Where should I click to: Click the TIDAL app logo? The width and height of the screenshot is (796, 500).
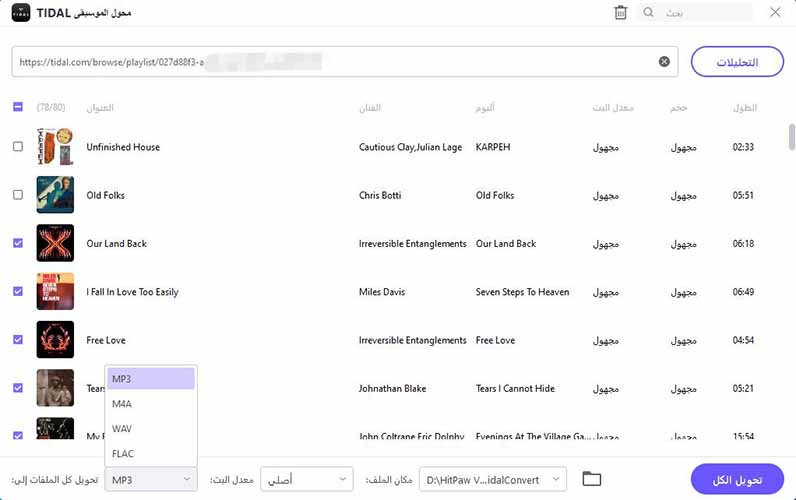[21, 13]
